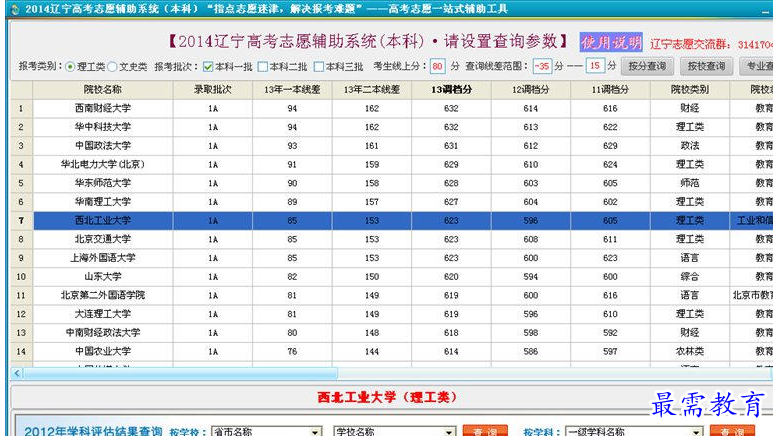Sort by the 13调档分 column header
The height and width of the screenshot is (436, 773).
[451, 90]
